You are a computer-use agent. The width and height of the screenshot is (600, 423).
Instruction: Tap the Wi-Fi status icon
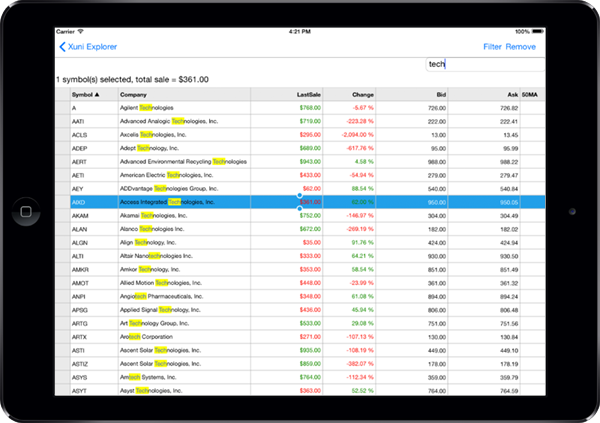[81, 31]
